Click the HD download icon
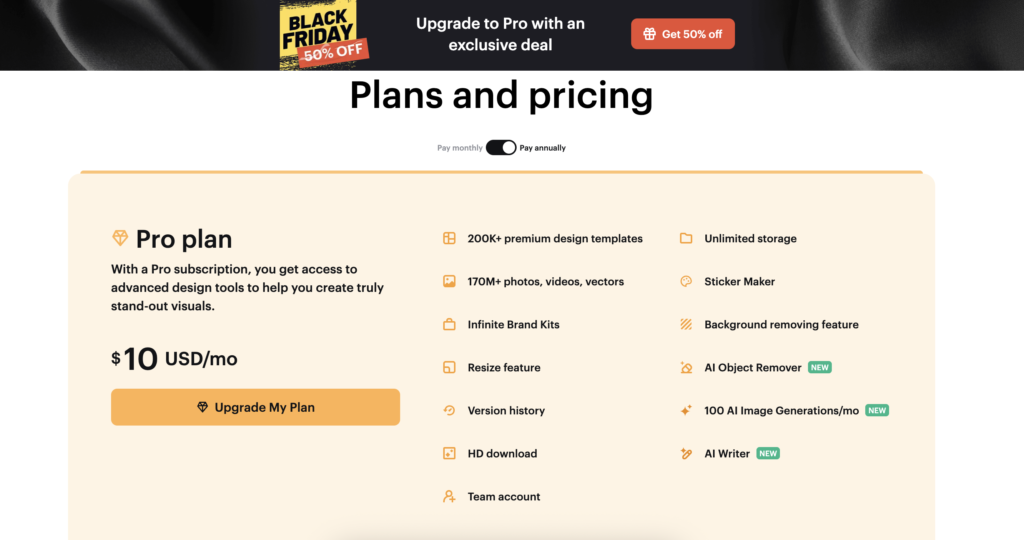 [449, 454]
